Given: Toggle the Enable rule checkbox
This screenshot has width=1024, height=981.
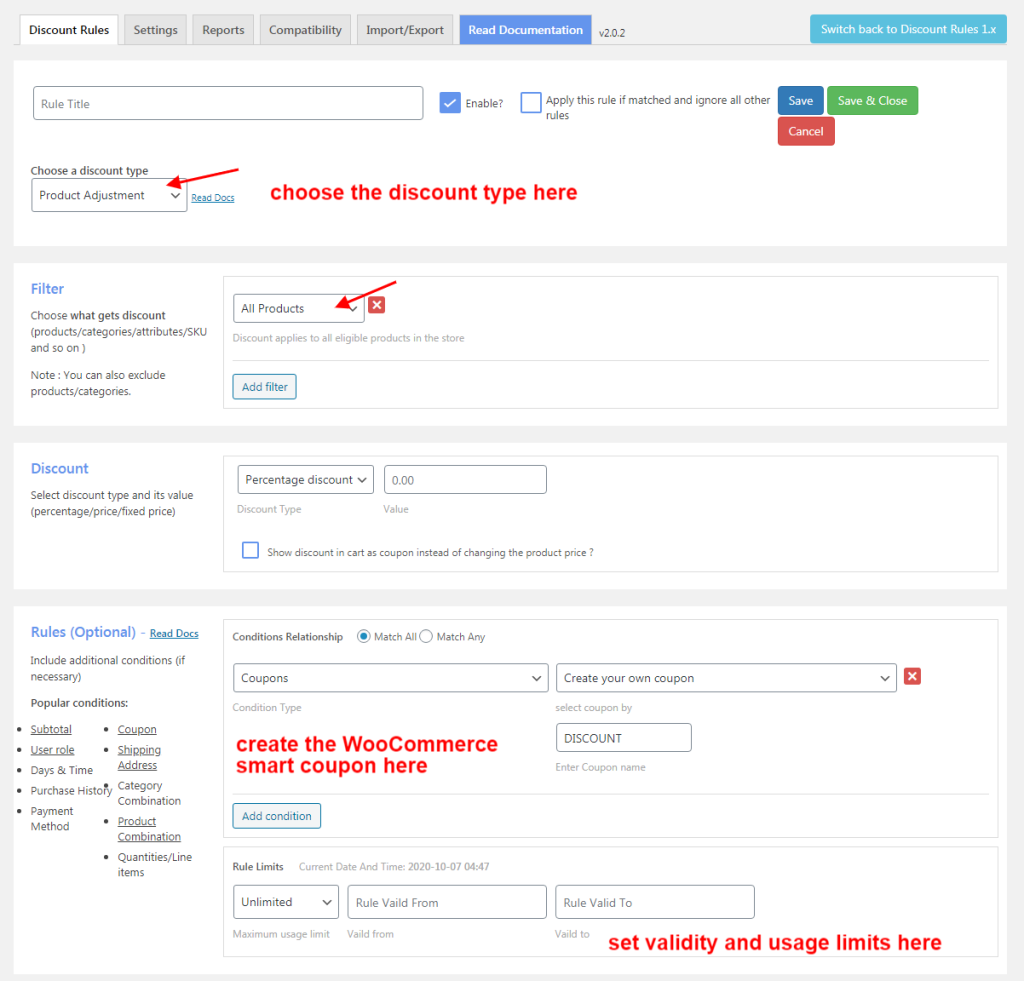Looking at the screenshot, I should tap(450, 103).
